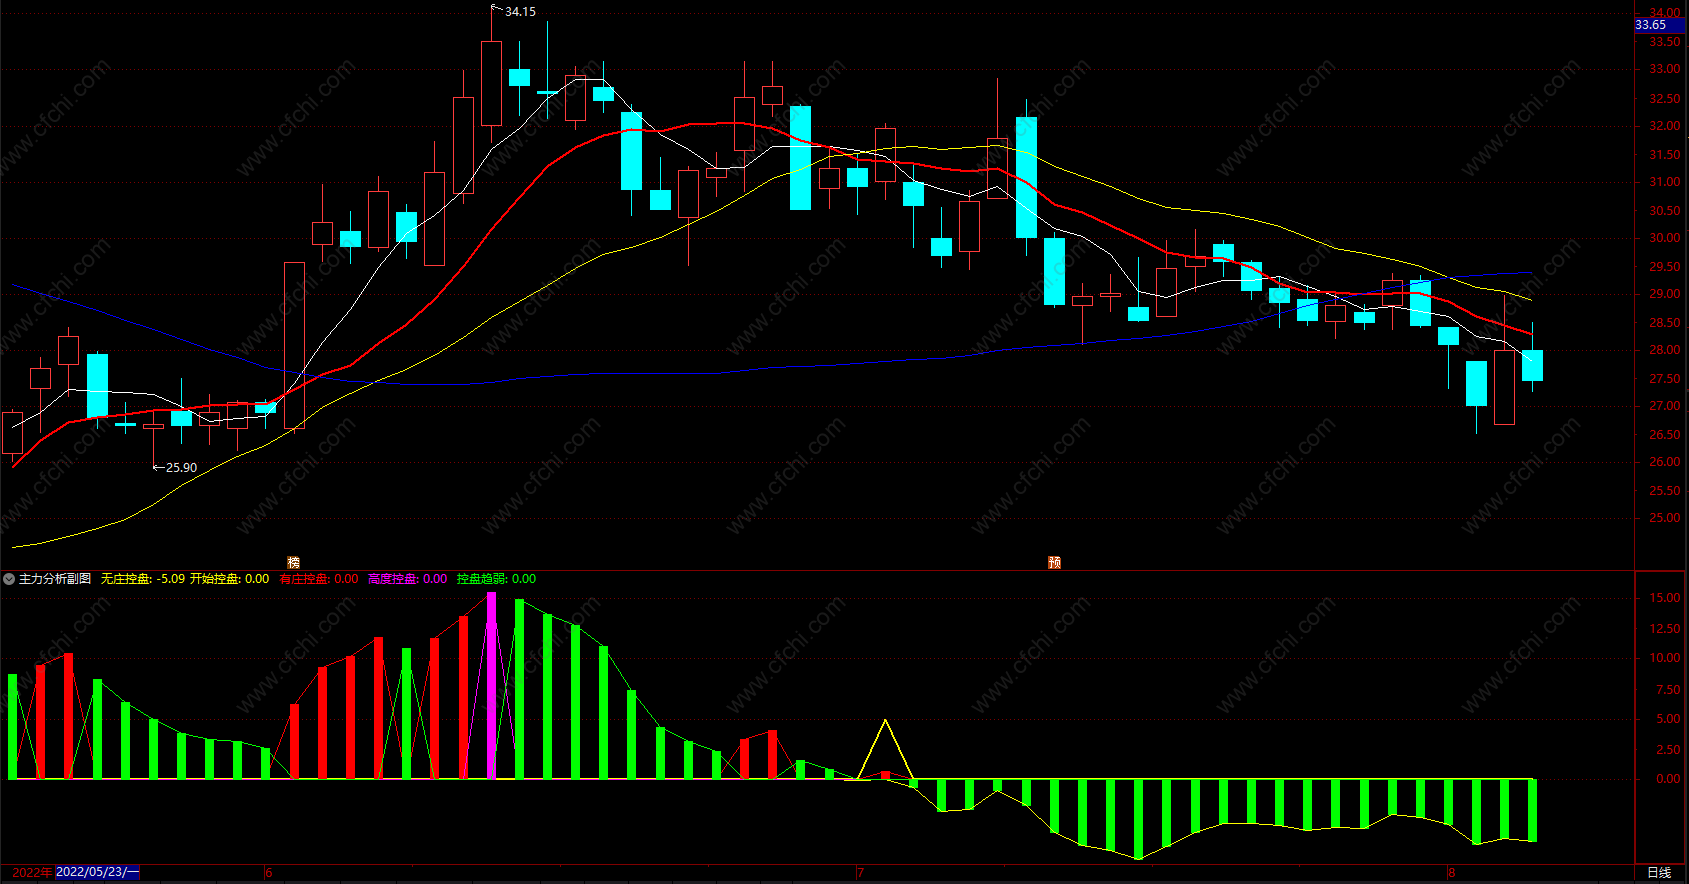Viewport: 1689px width, 884px height.
Task: Click the 28.00 price axis label
Action: (1665, 350)
